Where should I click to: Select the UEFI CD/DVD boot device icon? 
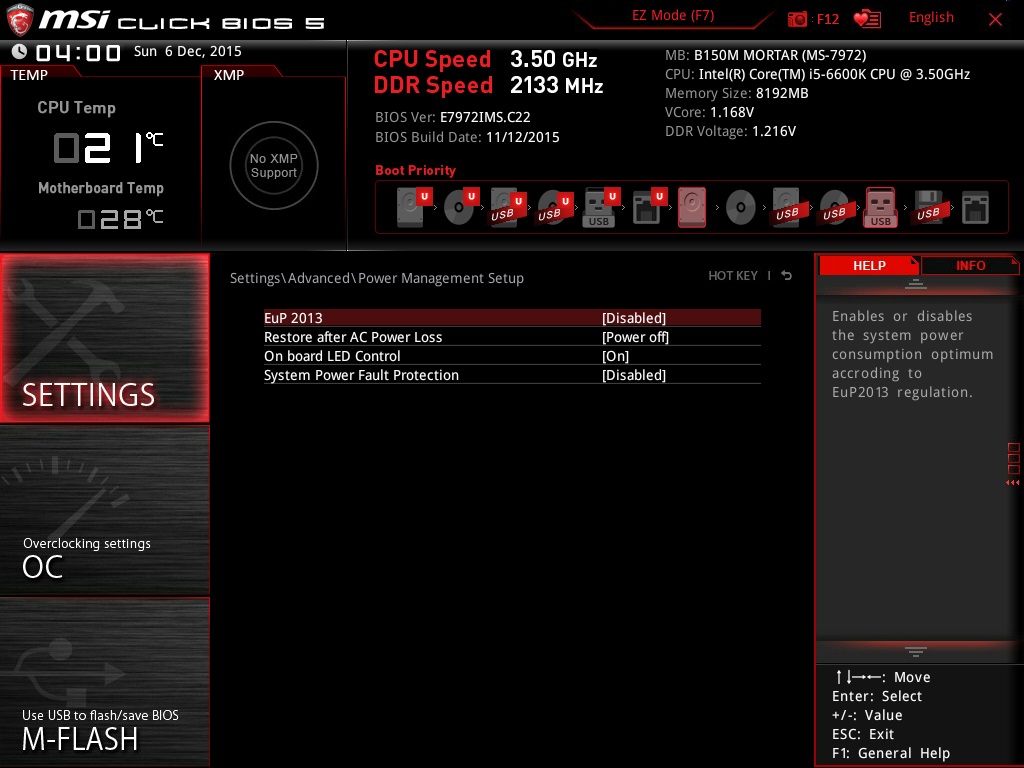(461, 207)
